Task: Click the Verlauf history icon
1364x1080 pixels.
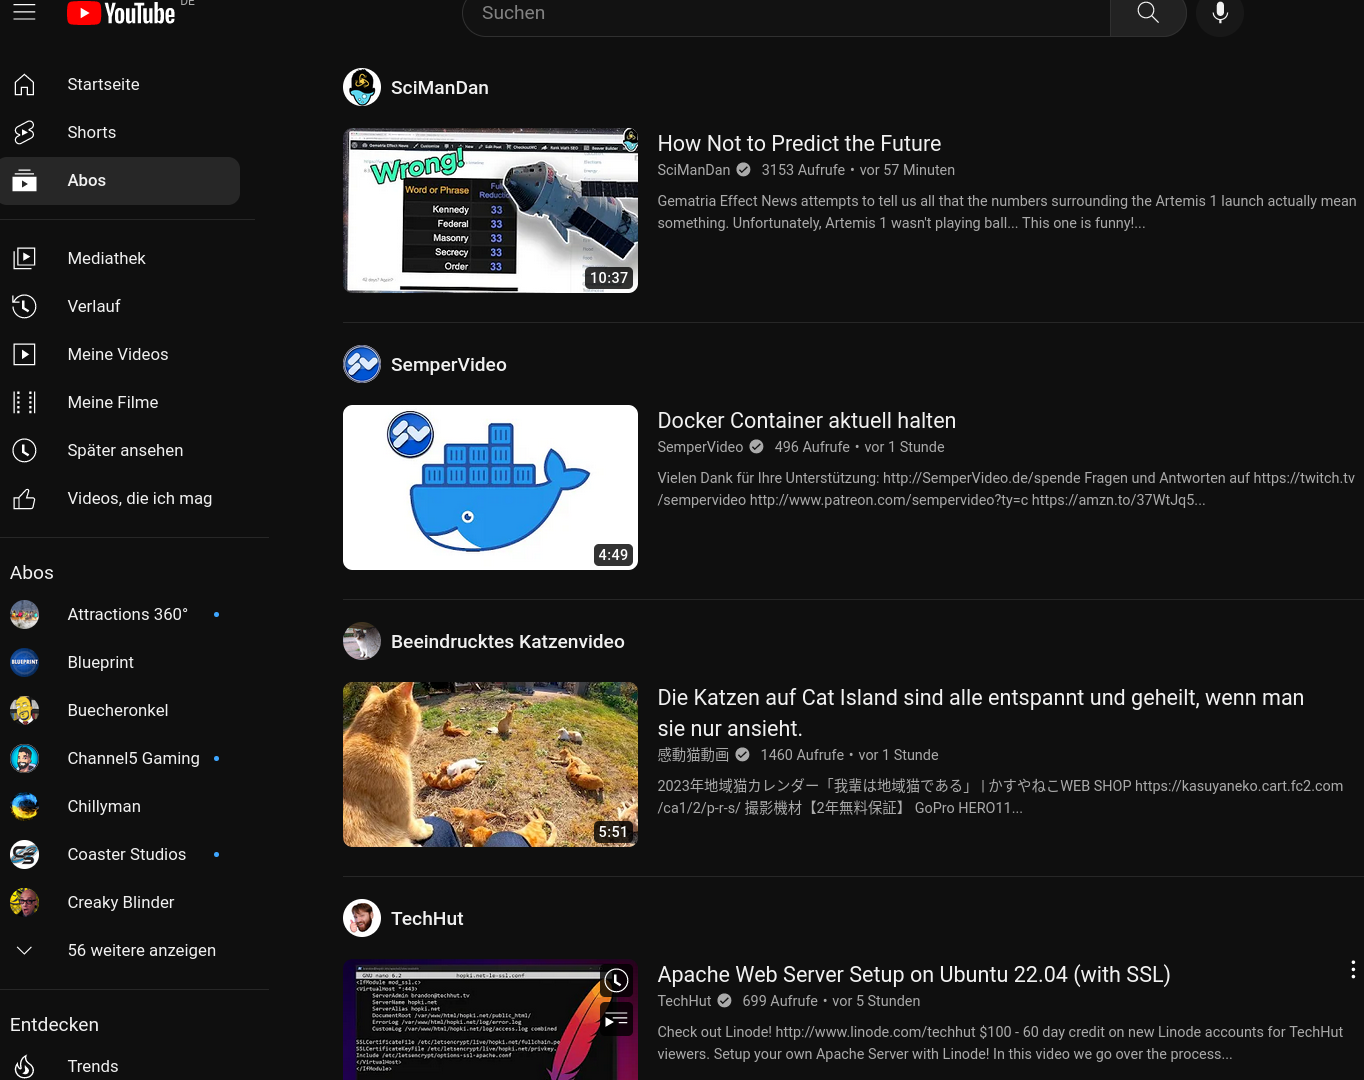Action: tap(24, 307)
